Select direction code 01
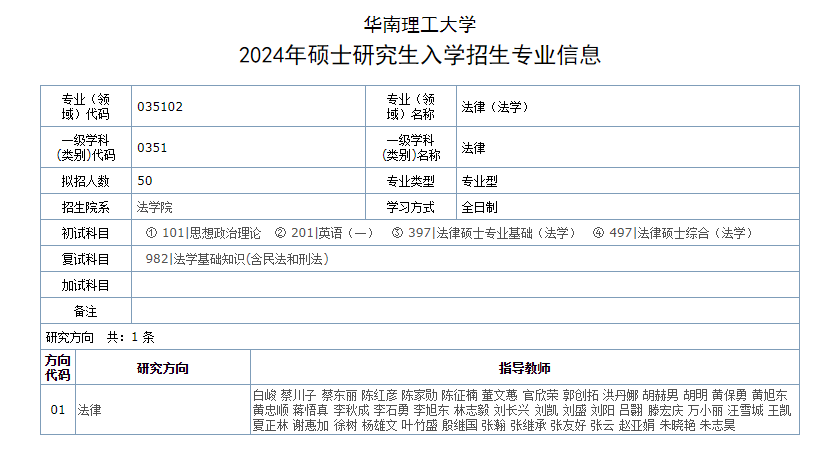Screen dimensions: 831x453 coord(58,410)
